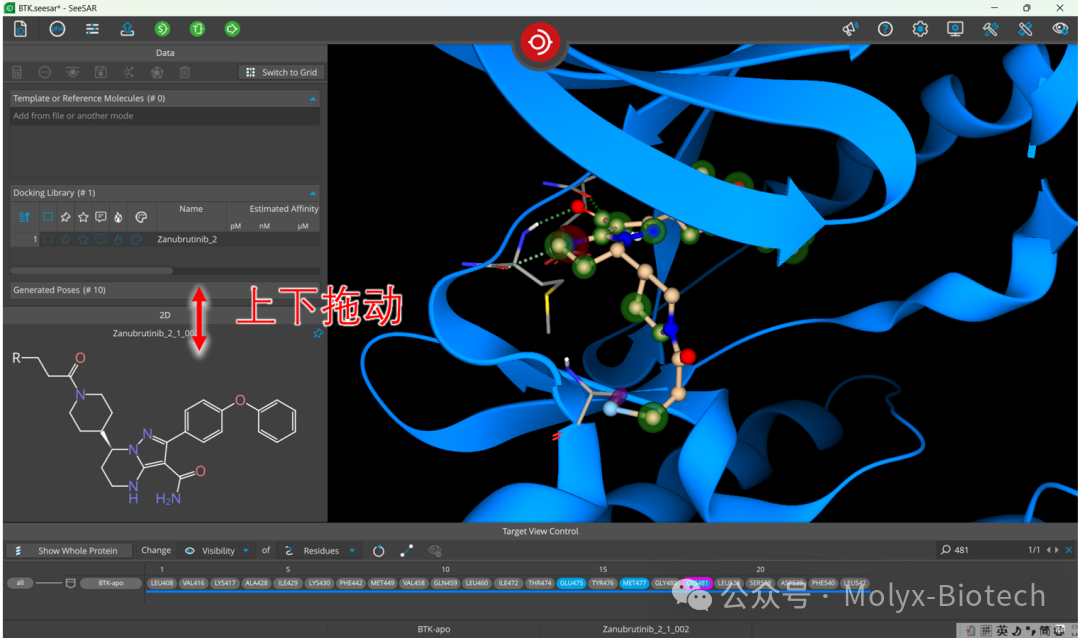Click the circled ellipsis icon in Data toolbar
1080x638 pixels.
coord(45,72)
